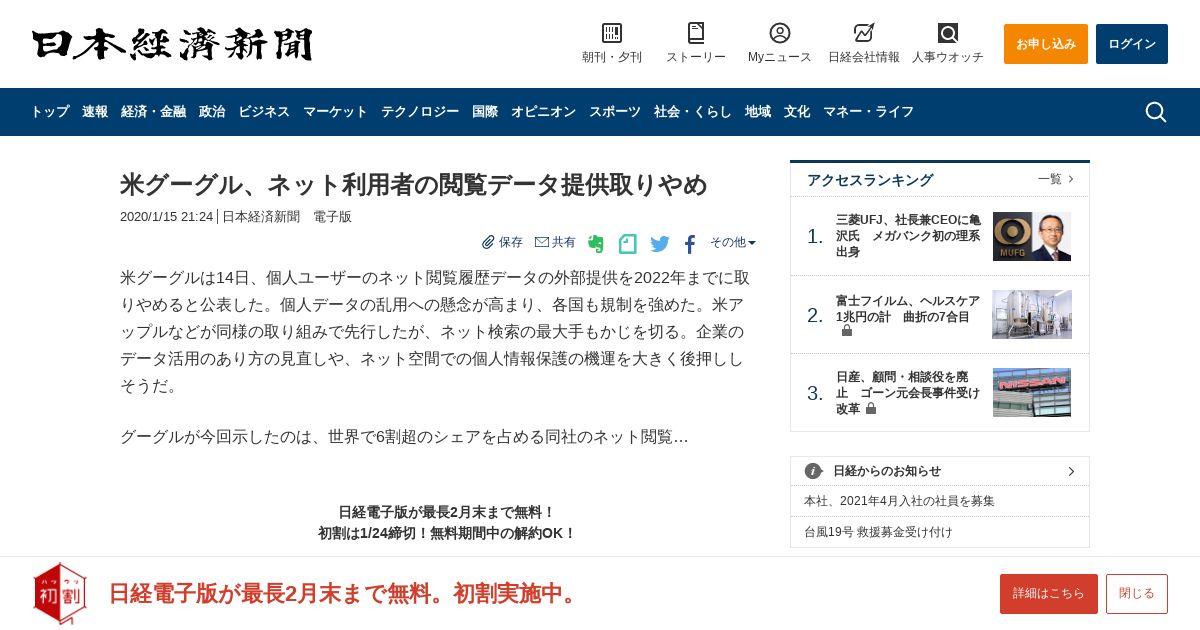Click the MUFG thumbnail image
The image size is (1200, 630).
coord(1032,237)
